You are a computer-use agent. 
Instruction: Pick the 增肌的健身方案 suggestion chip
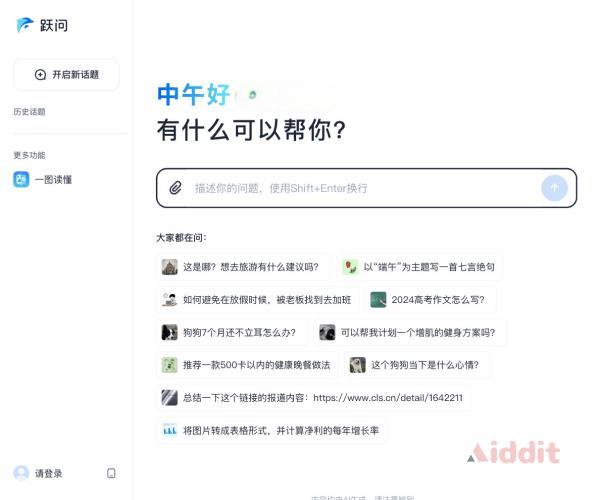pyautogui.click(x=410, y=332)
